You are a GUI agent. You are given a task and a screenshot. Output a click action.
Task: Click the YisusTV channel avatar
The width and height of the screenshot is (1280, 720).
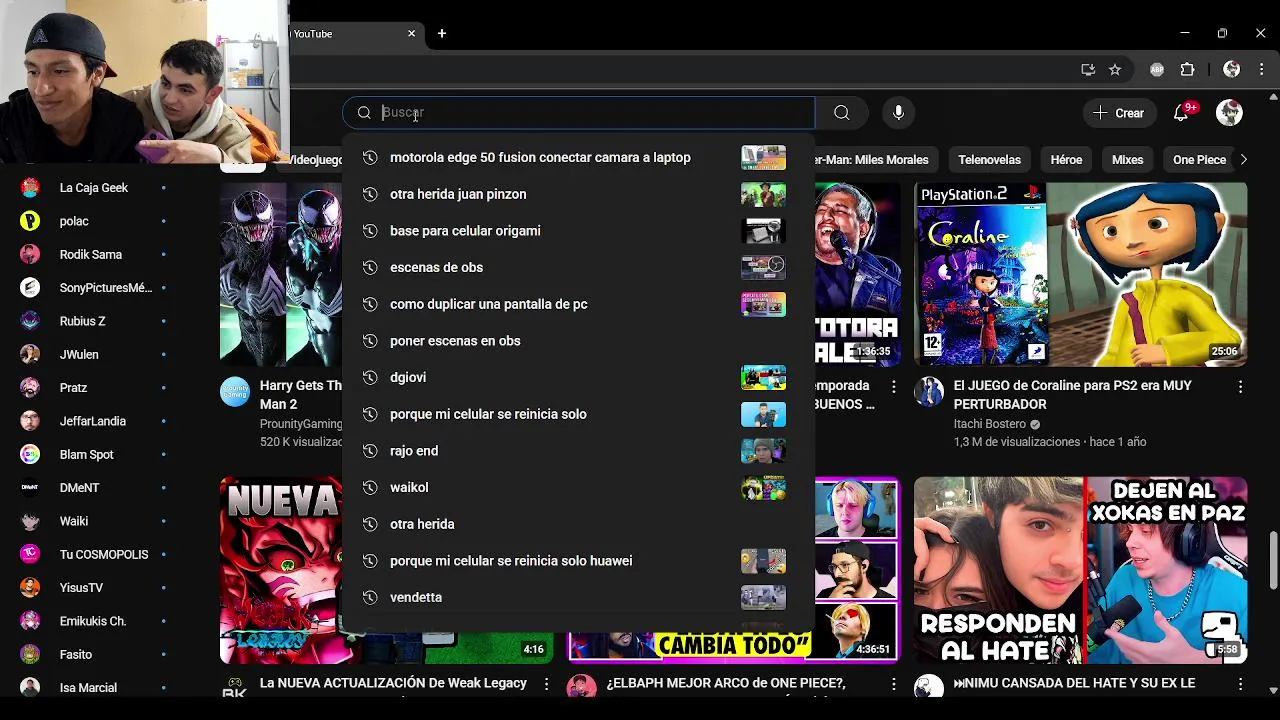tap(30, 588)
